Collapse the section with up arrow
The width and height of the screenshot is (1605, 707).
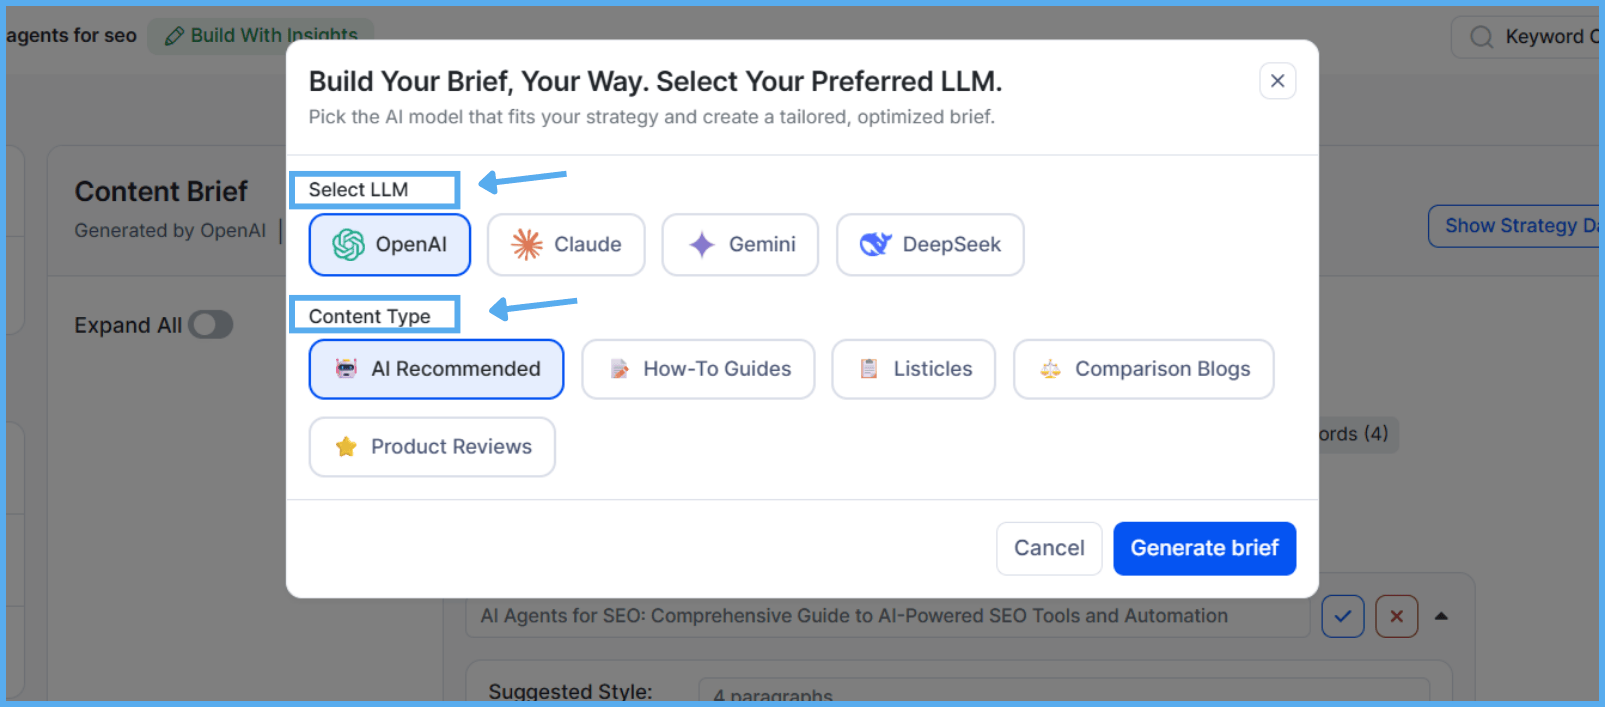click(1441, 616)
